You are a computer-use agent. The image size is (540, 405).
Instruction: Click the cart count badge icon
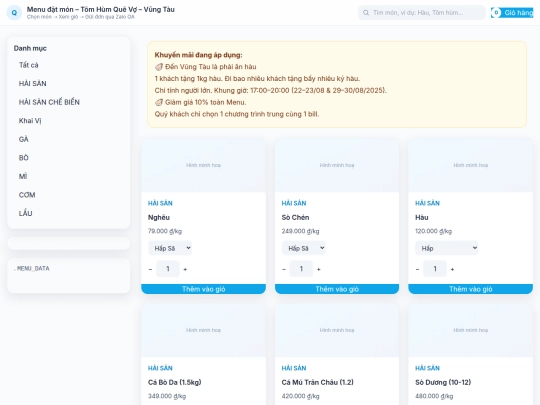(496, 13)
